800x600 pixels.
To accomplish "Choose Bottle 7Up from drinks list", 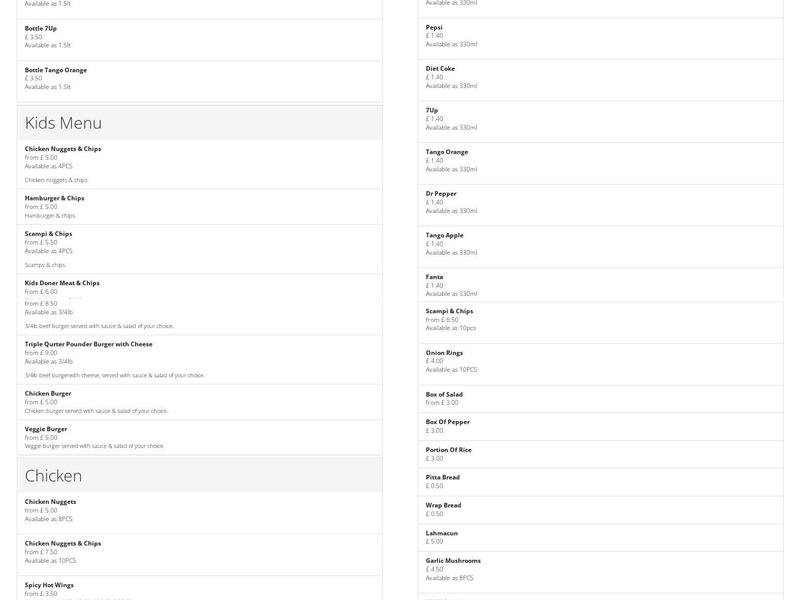I will pos(199,37).
